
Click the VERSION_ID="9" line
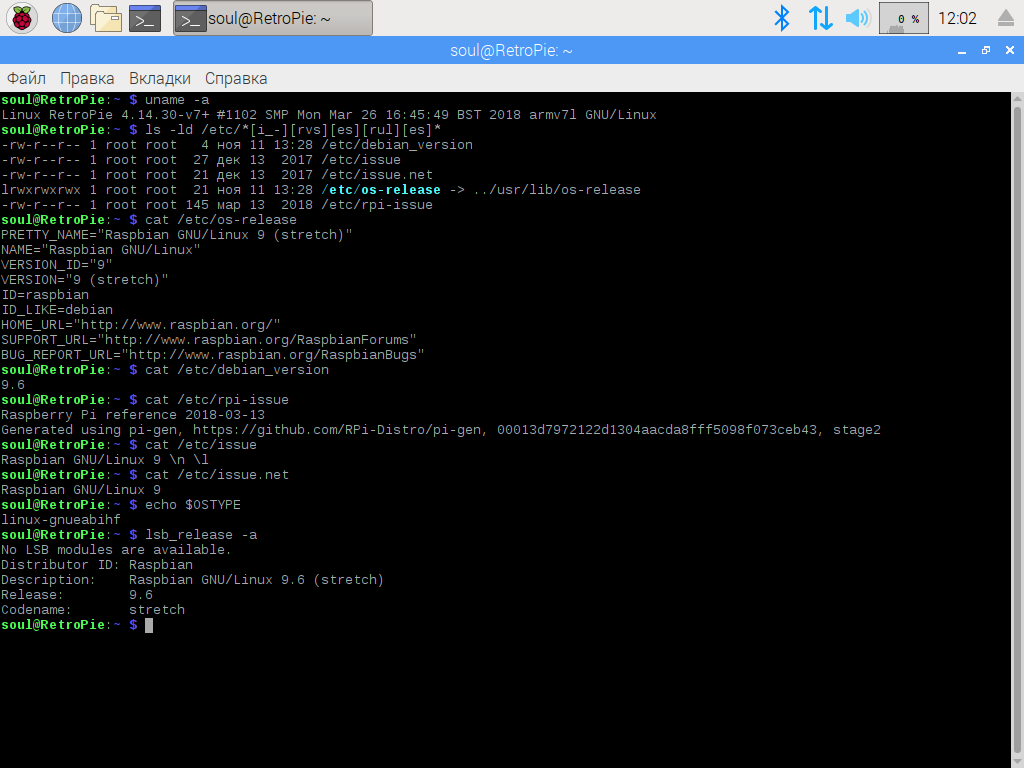click(57, 265)
